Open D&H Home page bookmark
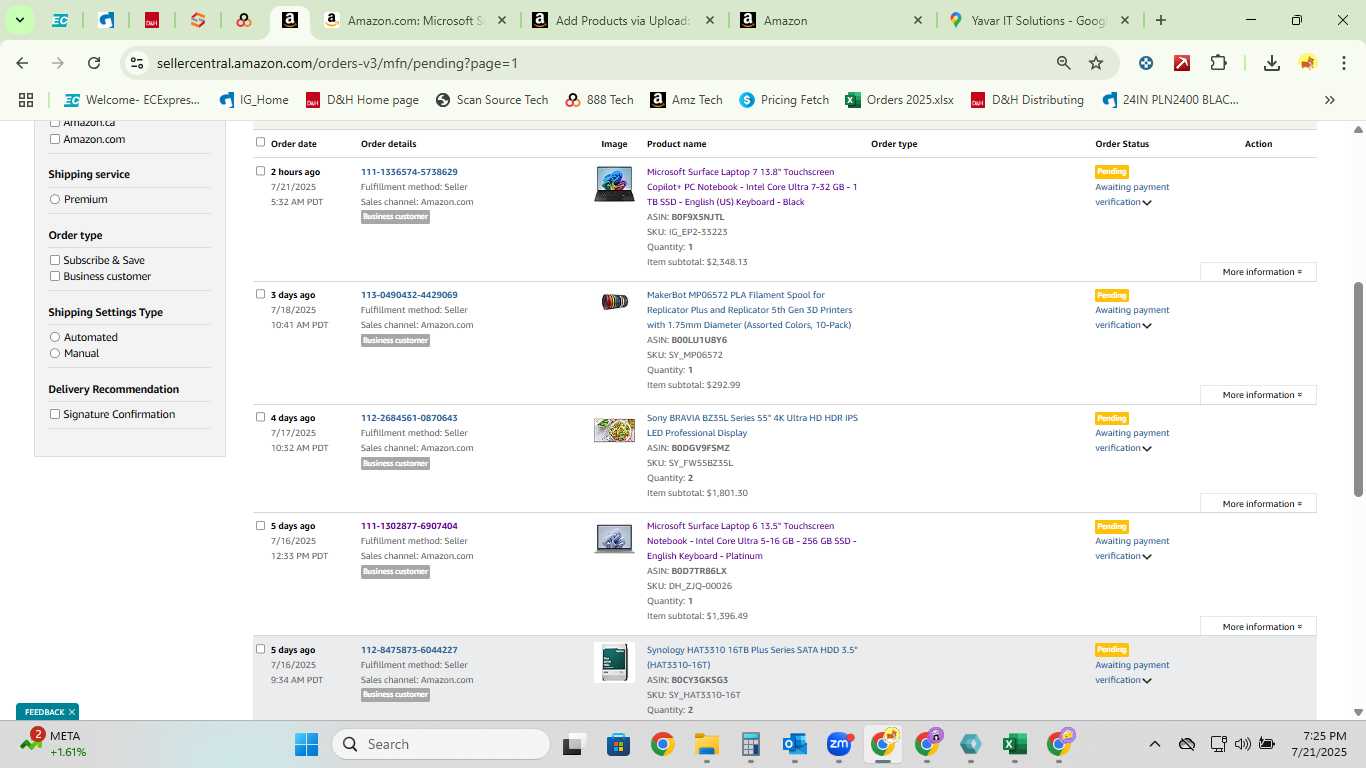 click(x=362, y=100)
